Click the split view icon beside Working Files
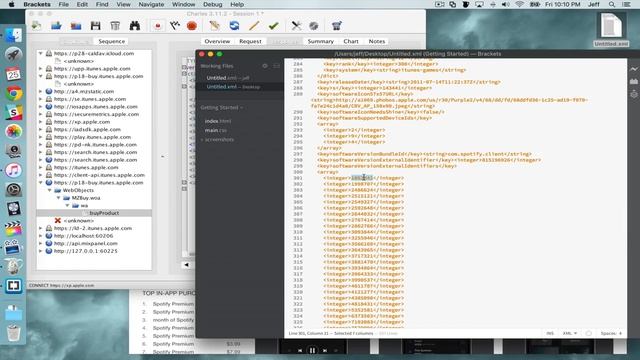 (x=276, y=66)
